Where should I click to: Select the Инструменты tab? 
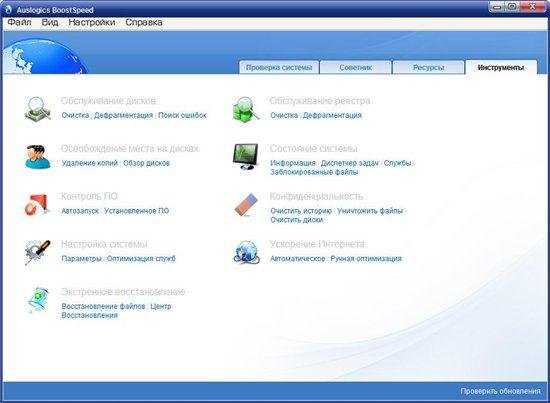(x=501, y=67)
